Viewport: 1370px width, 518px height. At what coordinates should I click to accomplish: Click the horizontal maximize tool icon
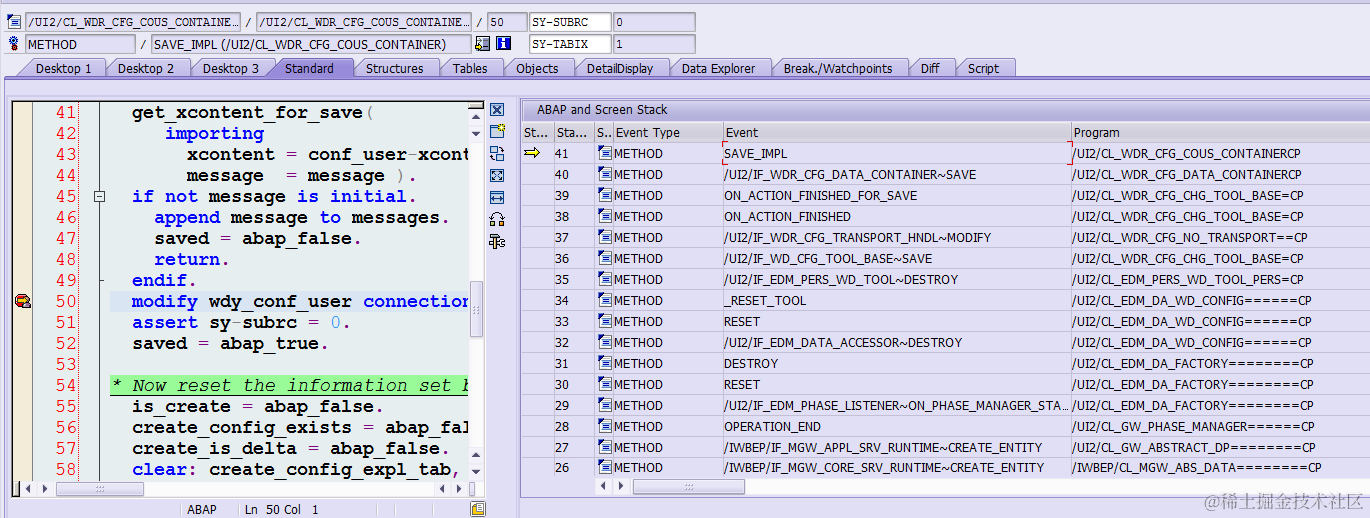click(497, 197)
